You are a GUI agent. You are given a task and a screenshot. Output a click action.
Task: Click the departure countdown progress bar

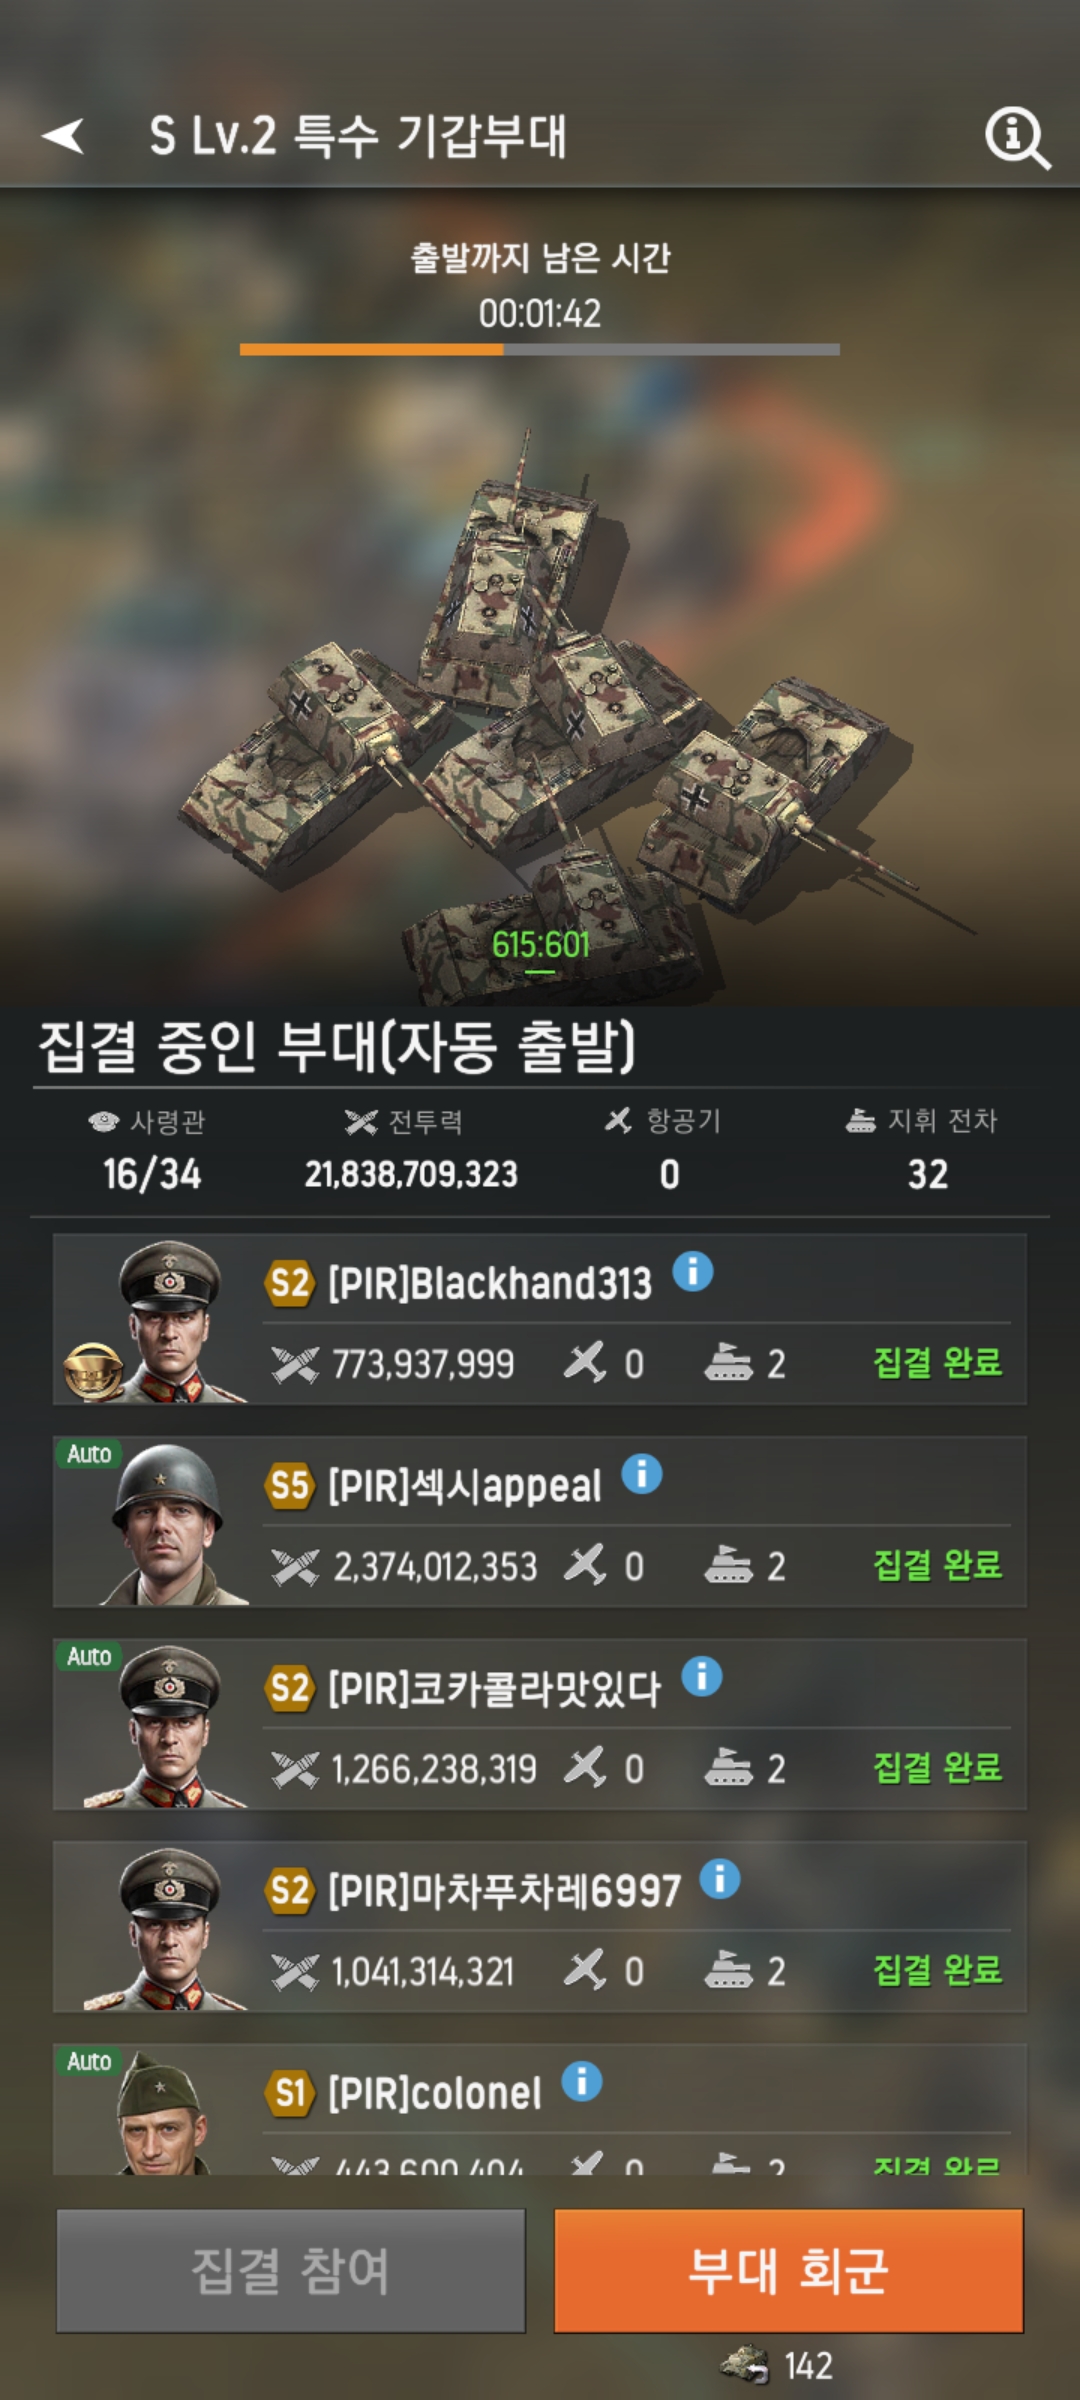coord(540,349)
